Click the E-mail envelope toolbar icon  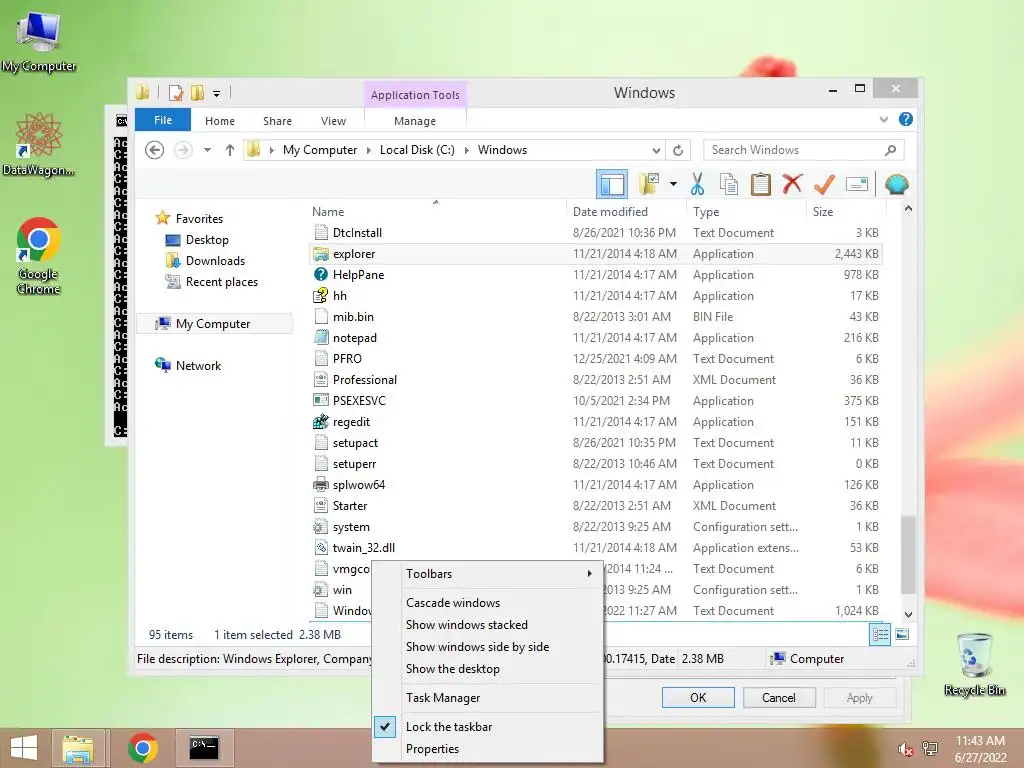coord(856,184)
